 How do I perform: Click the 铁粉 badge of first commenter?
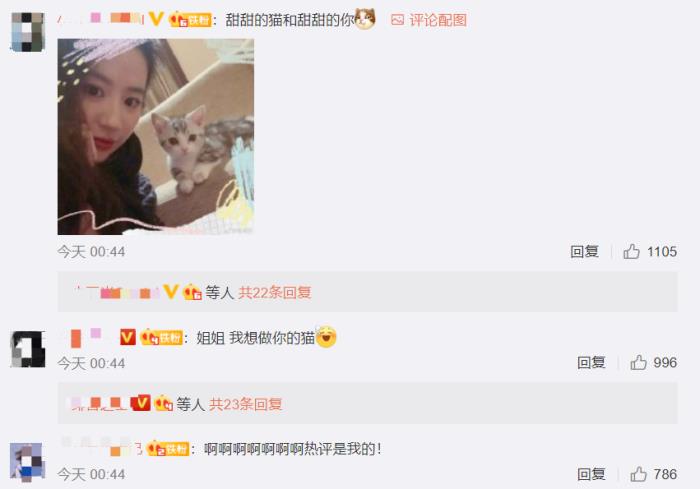click(190, 20)
